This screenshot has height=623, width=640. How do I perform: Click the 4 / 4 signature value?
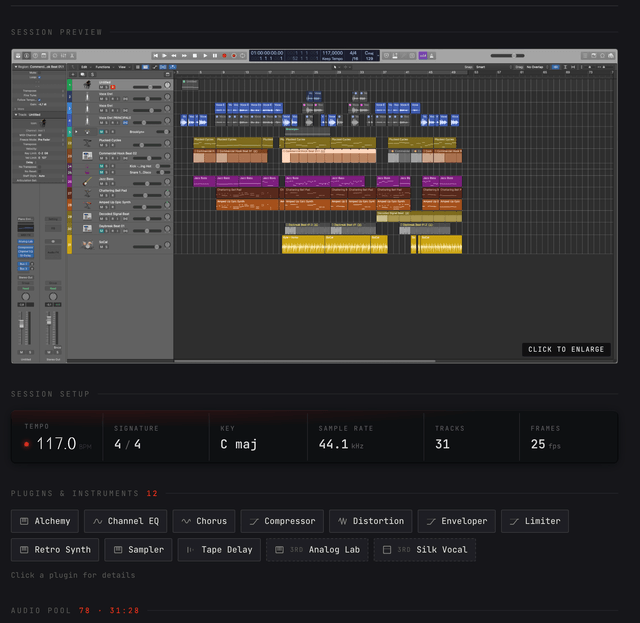click(x=127, y=444)
